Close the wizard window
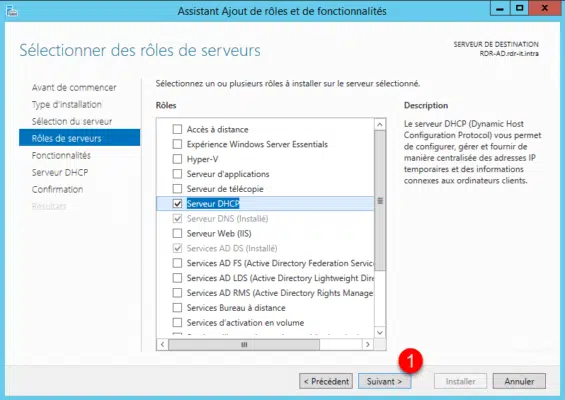This screenshot has height=400, width=565. coord(545,9)
